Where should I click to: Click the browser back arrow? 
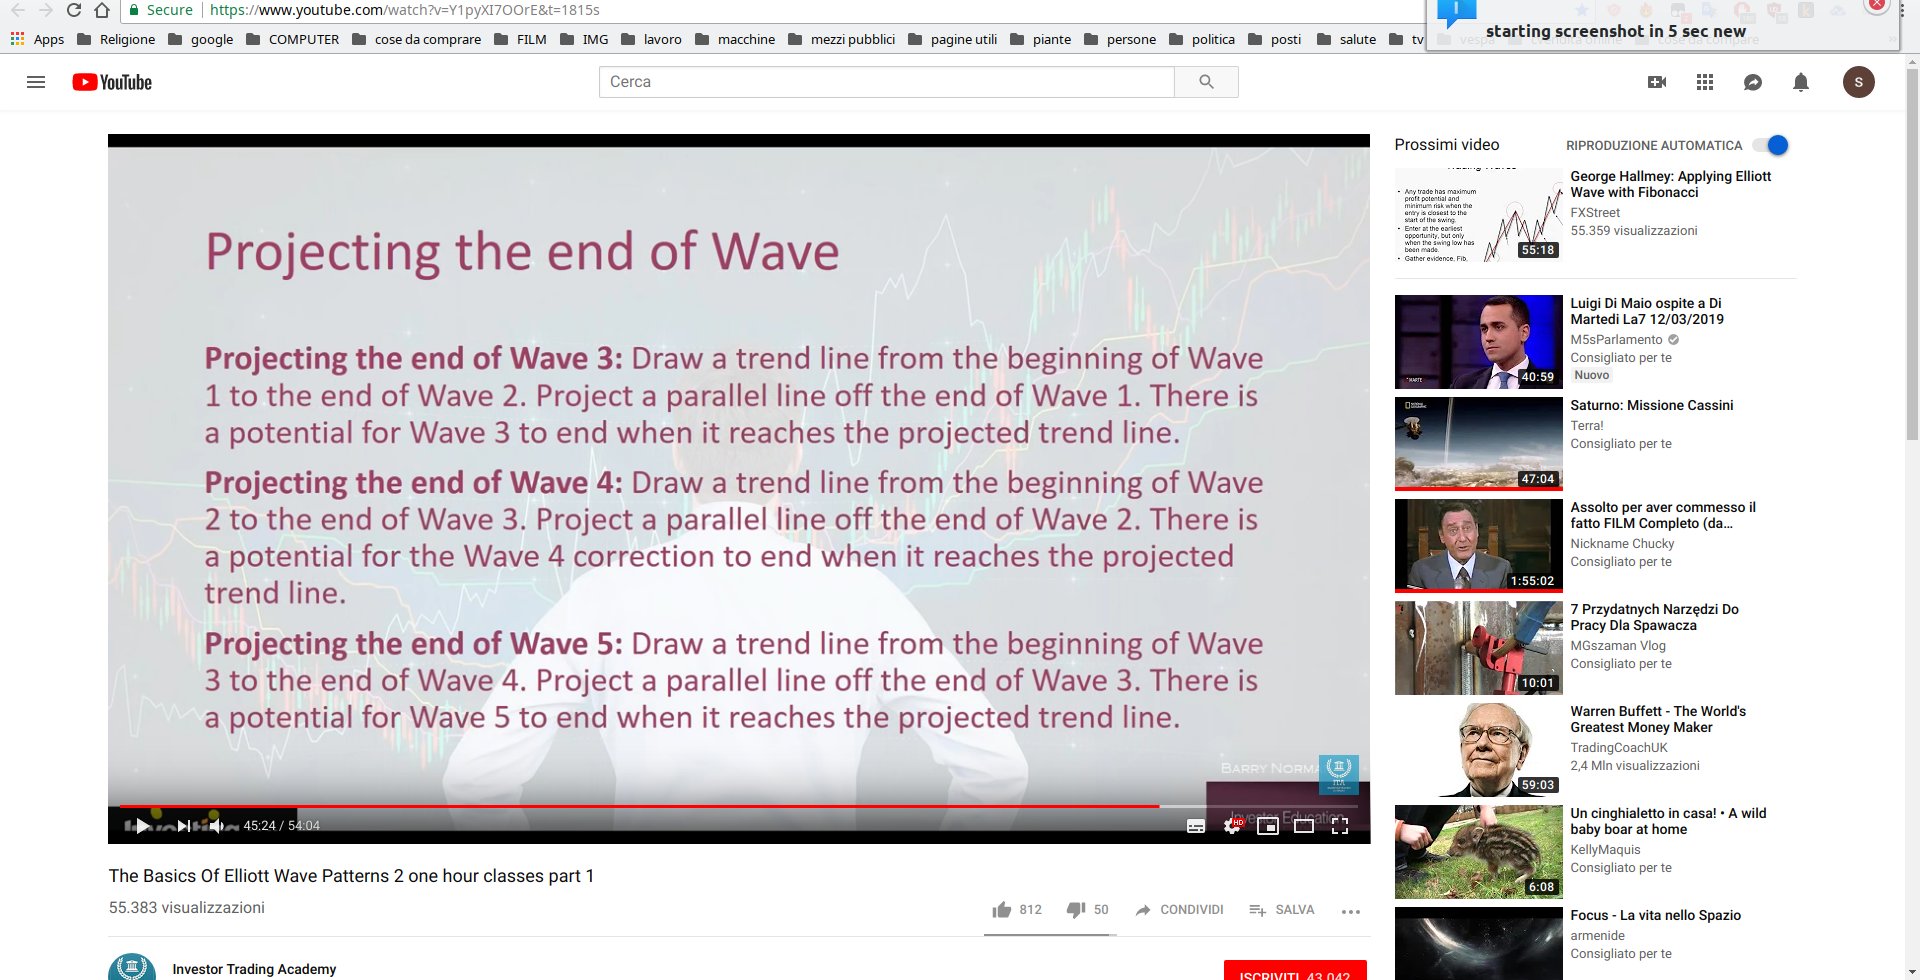pyautogui.click(x=17, y=10)
